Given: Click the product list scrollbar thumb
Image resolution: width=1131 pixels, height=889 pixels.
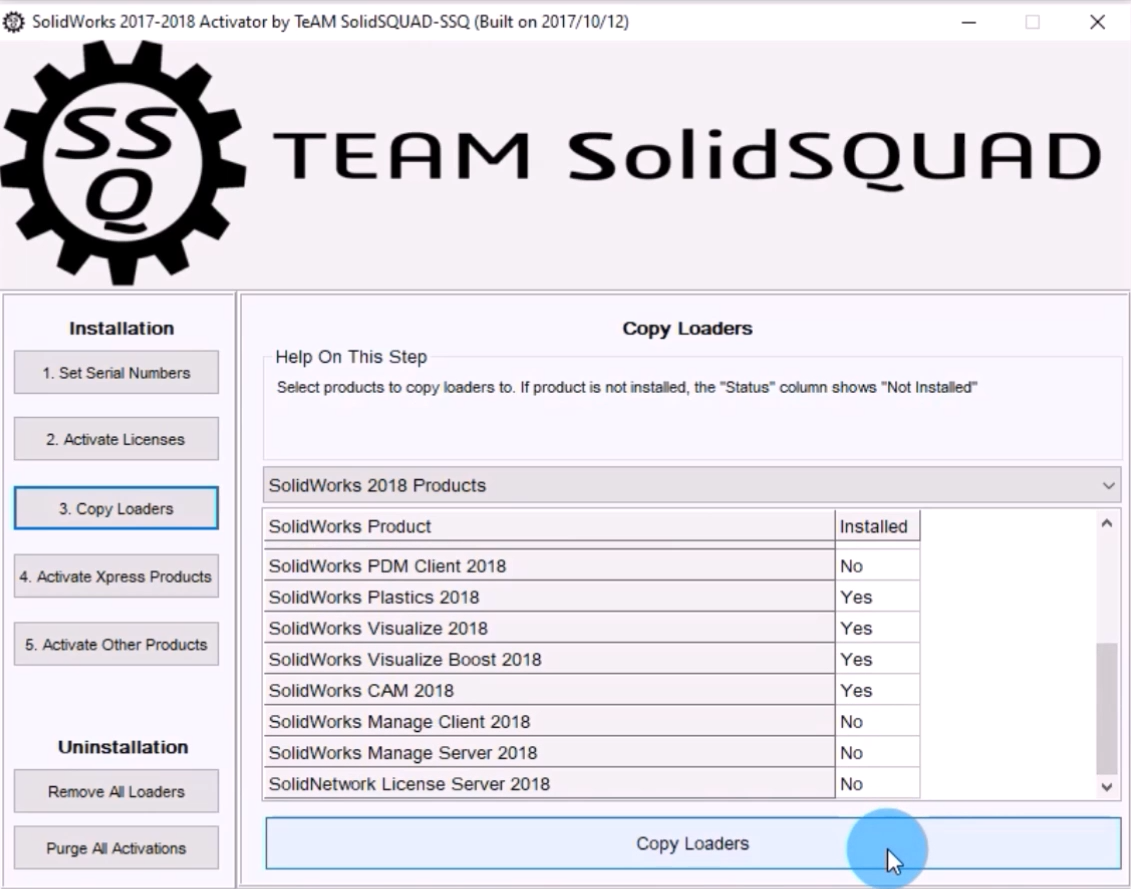Looking at the screenshot, I should tap(1106, 708).
